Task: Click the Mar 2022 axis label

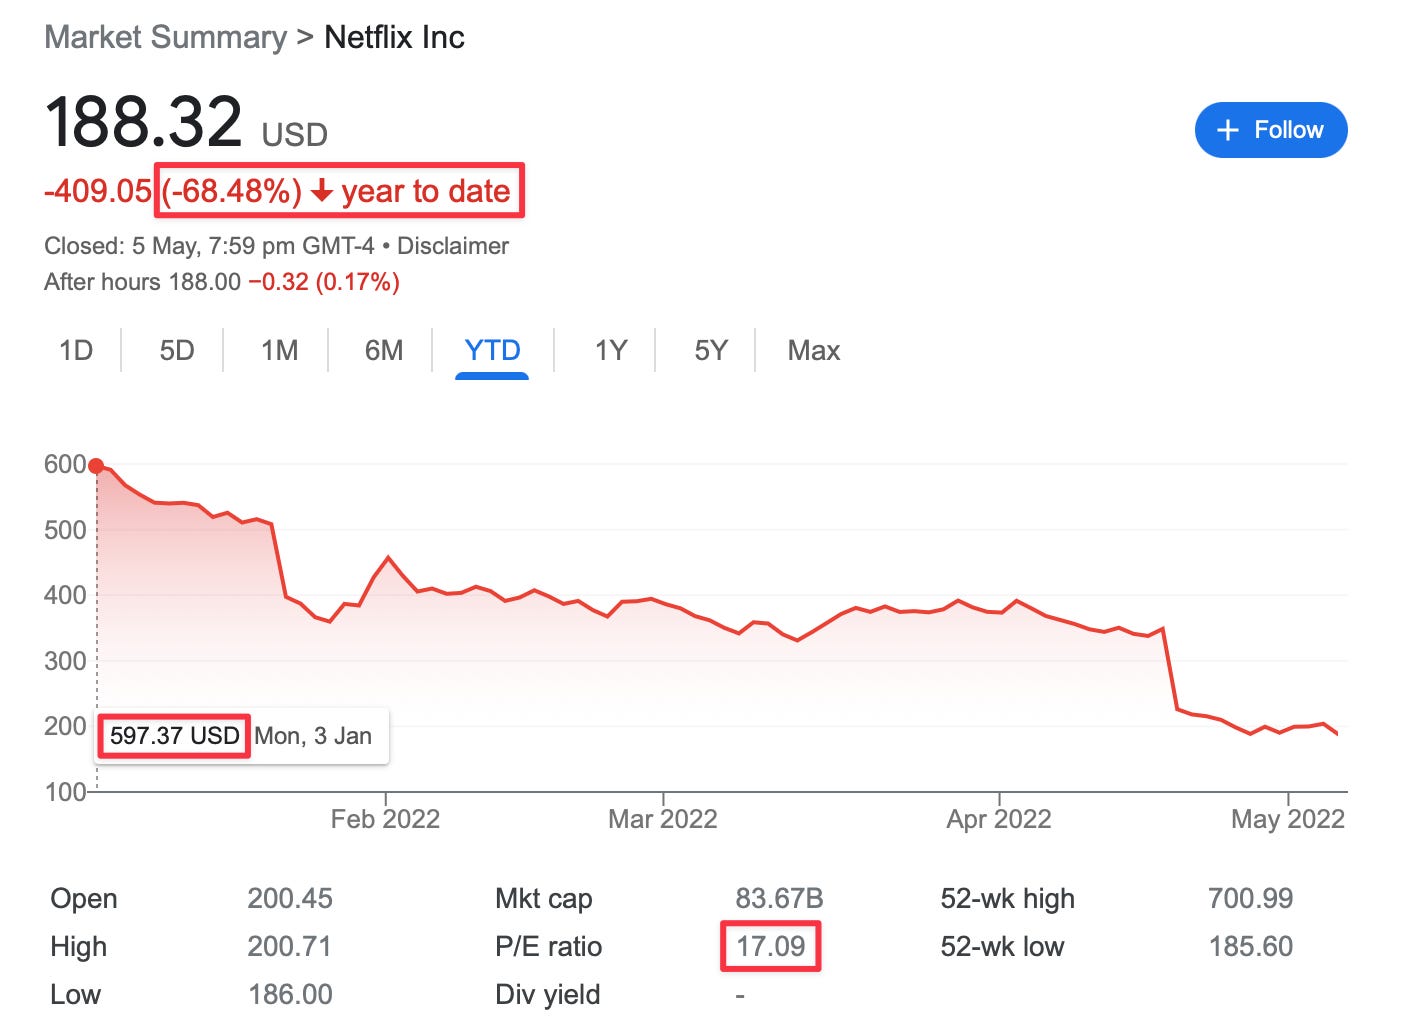Action: tap(663, 819)
